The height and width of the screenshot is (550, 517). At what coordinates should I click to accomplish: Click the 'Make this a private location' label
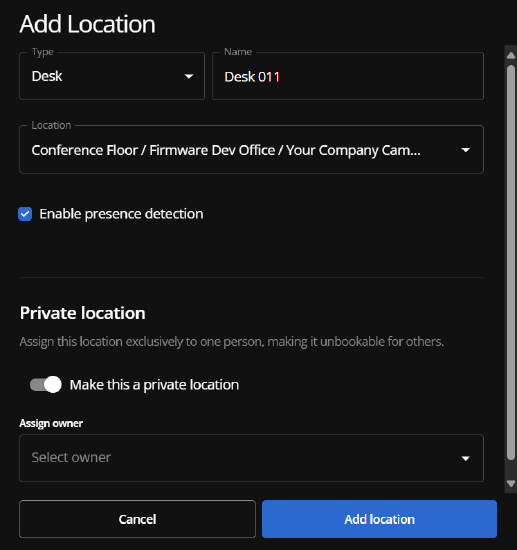click(154, 385)
